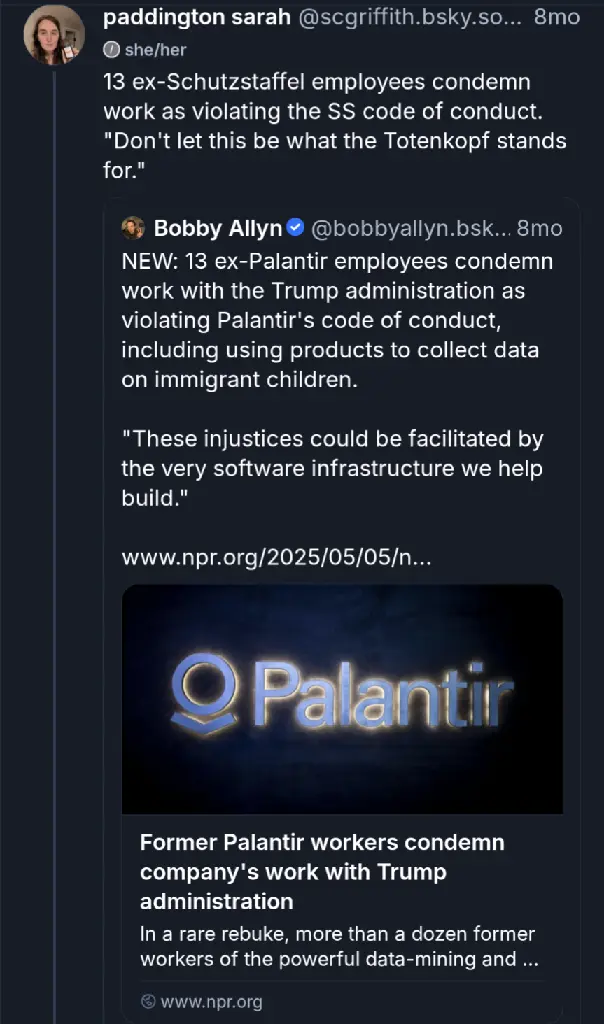Click sarah's post text about Schutzstaffel employees

(334, 126)
